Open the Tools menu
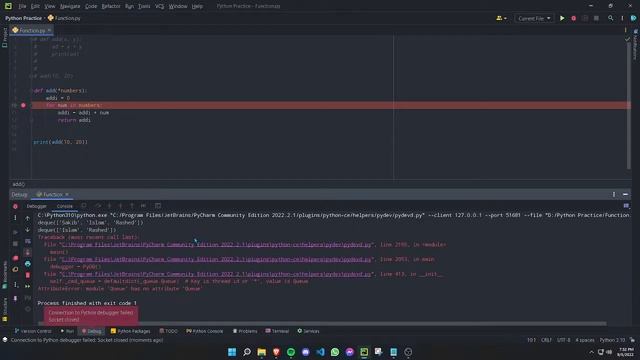This screenshot has width=640, height=360. coord(144,6)
